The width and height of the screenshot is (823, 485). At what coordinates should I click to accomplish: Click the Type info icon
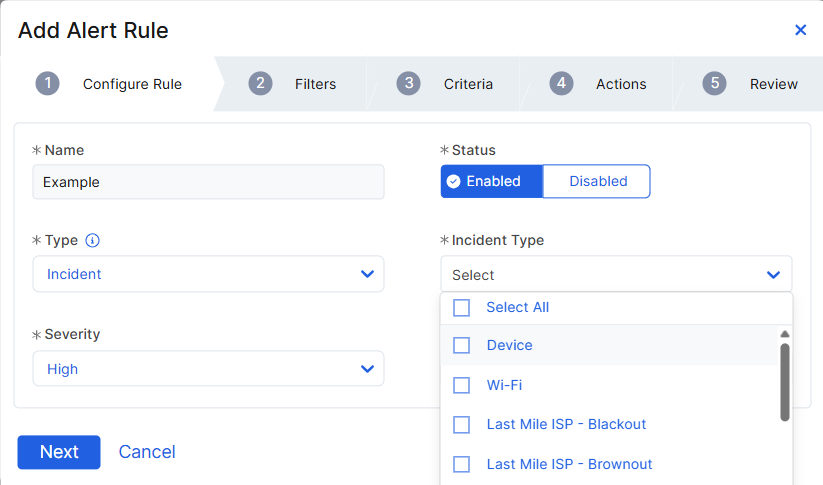(93, 241)
